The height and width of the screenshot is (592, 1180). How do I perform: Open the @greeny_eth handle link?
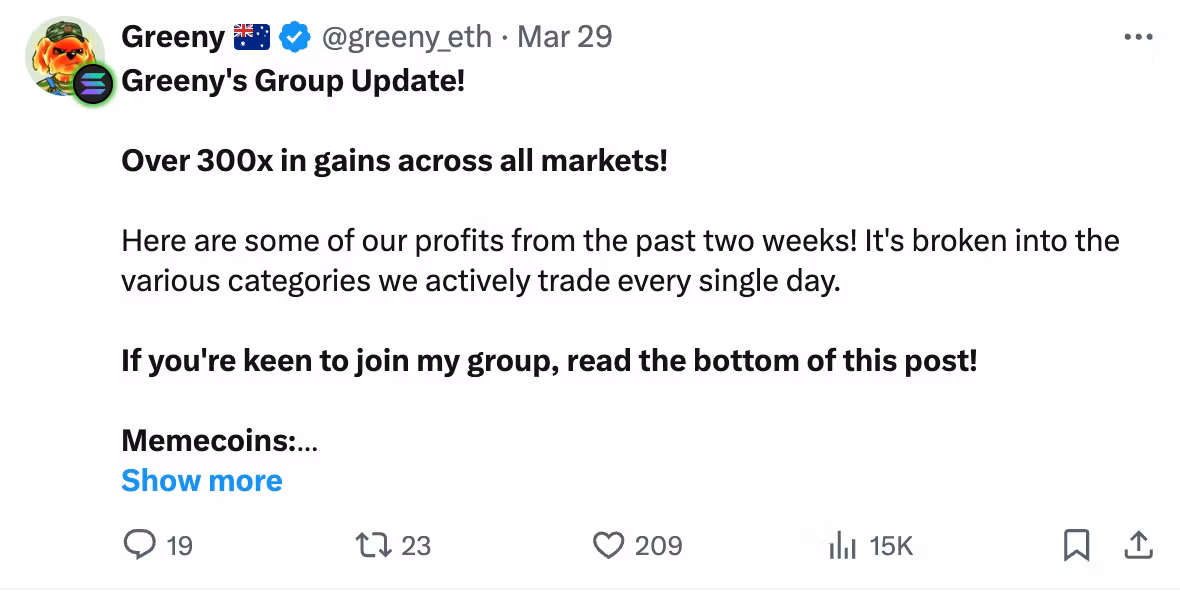pos(405,37)
